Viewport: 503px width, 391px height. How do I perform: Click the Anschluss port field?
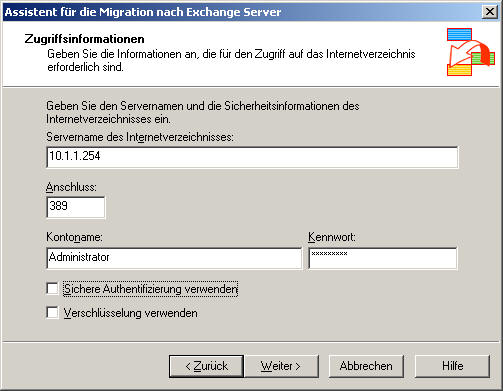(76, 207)
